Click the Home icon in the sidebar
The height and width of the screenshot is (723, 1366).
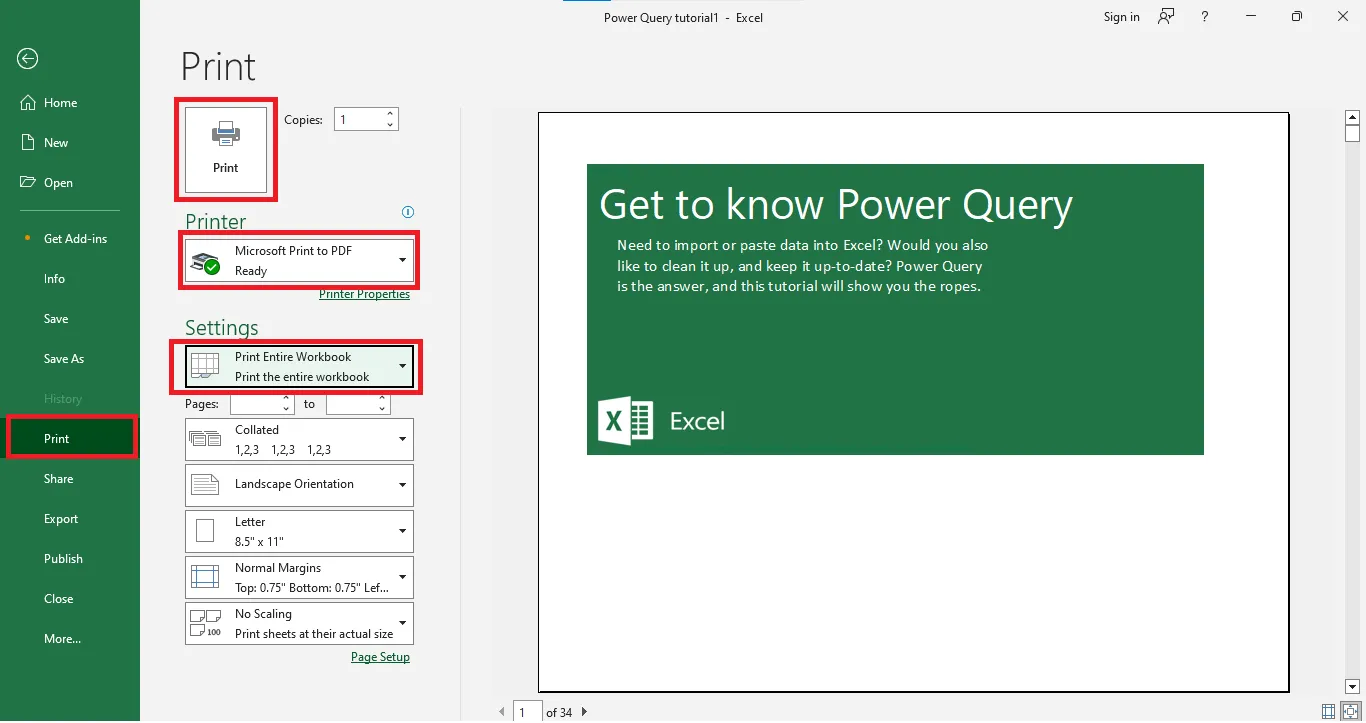point(28,102)
